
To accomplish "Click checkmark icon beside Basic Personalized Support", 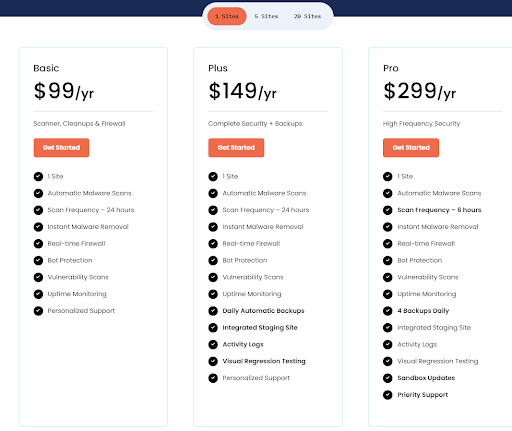I will tap(38, 311).
